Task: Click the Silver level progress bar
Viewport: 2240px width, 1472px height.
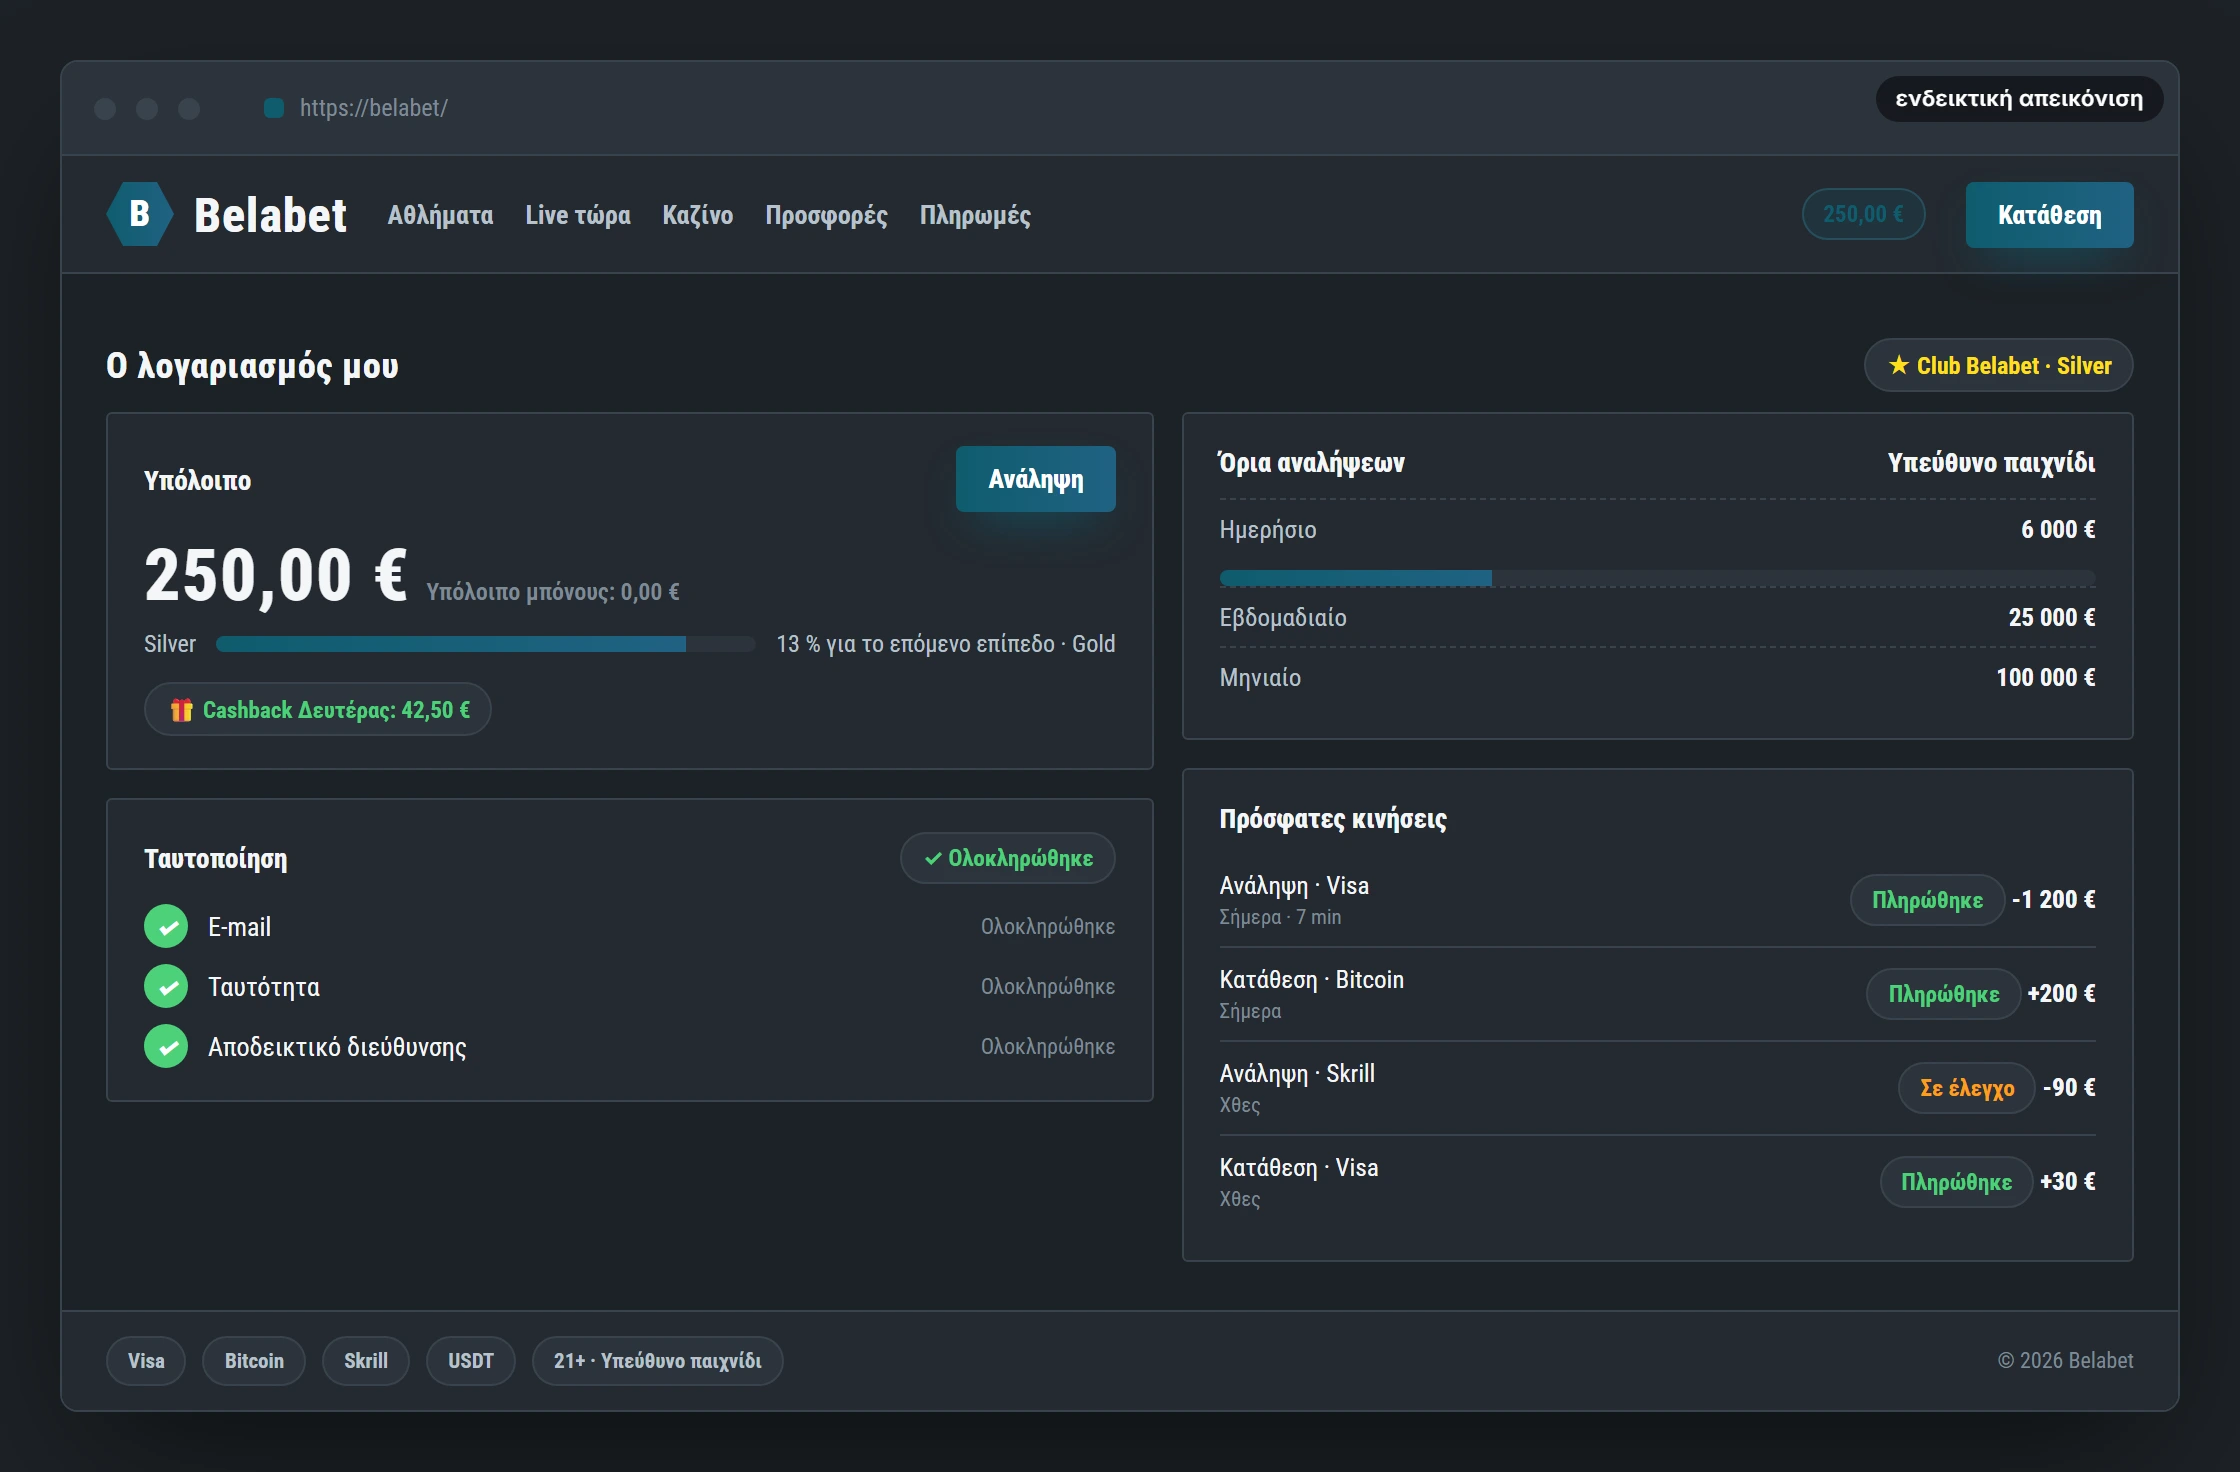Action: (485, 644)
